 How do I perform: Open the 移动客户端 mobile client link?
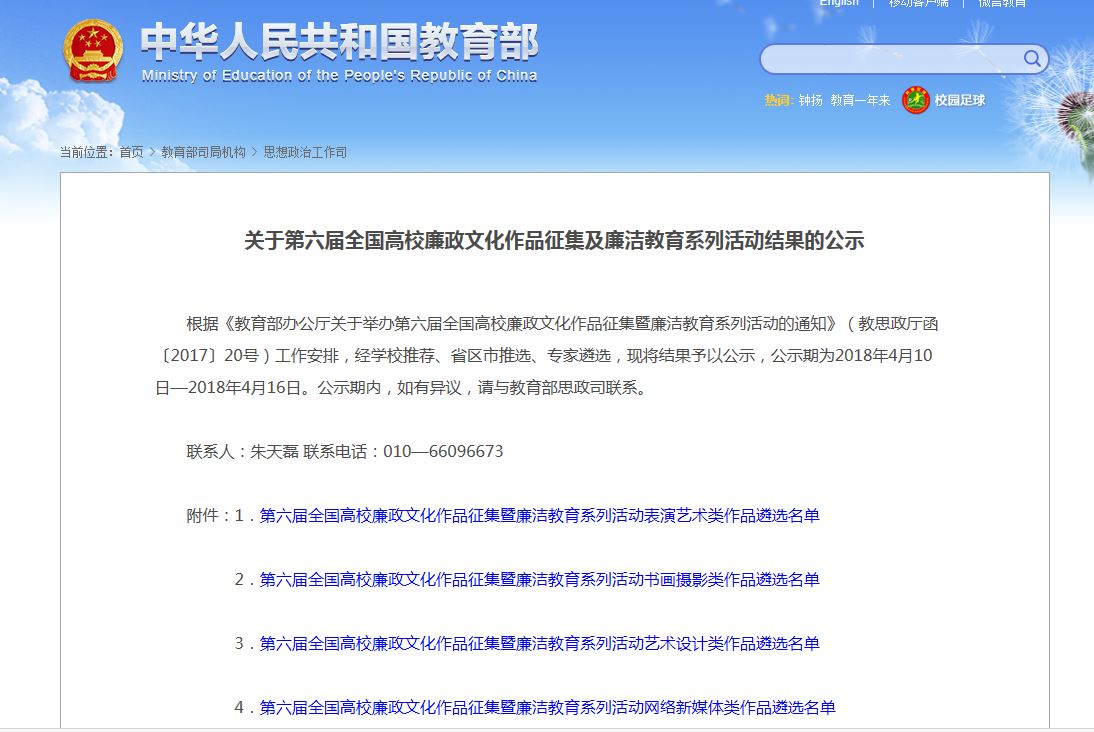(x=918, y=3)
